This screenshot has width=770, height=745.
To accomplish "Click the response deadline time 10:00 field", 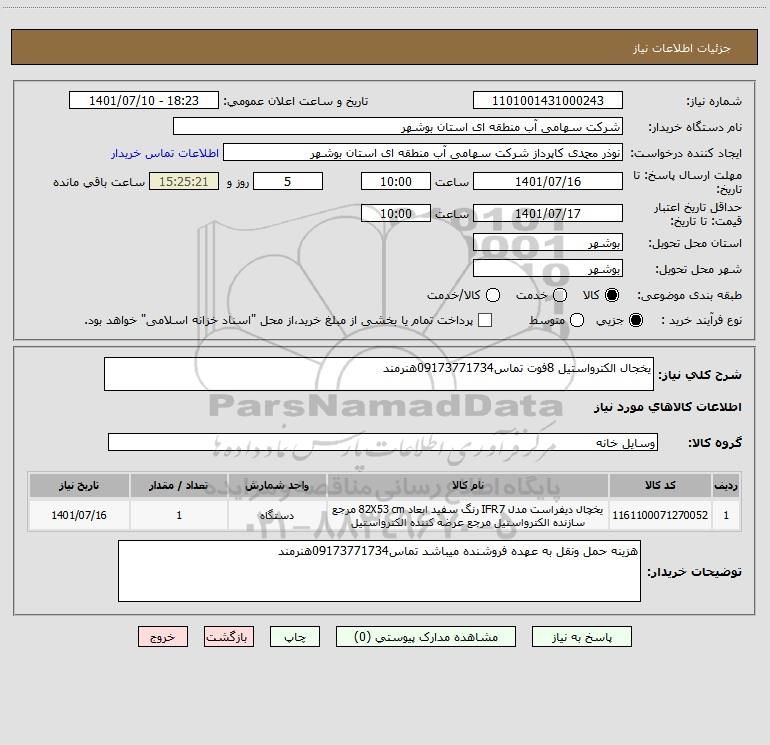I will [x=396, y=181].
